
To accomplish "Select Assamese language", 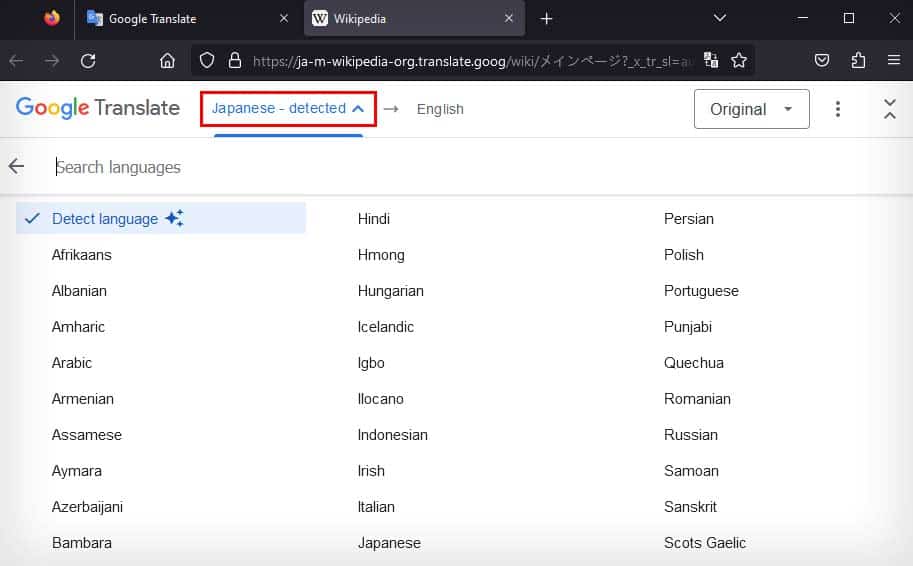I will click(x=87, y=435).
